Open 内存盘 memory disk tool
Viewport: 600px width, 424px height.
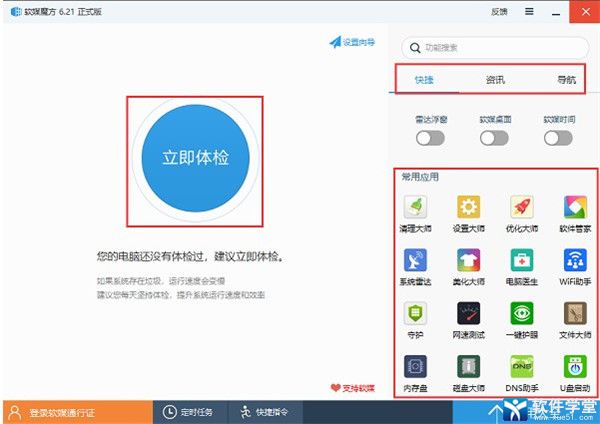pos(415,366)
